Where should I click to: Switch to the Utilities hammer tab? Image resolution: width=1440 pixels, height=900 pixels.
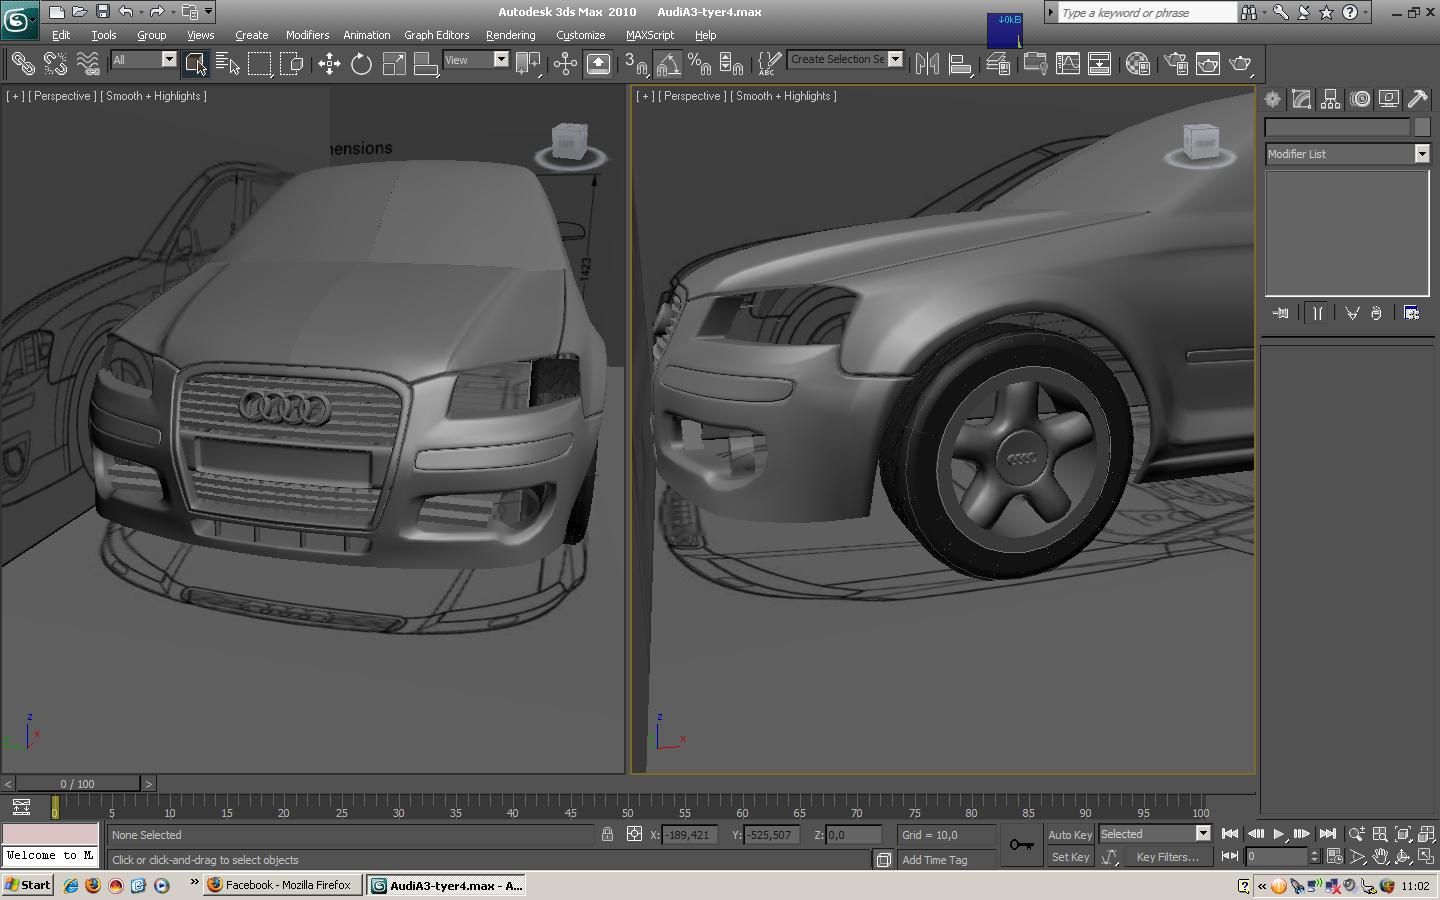coord(1417,99)
